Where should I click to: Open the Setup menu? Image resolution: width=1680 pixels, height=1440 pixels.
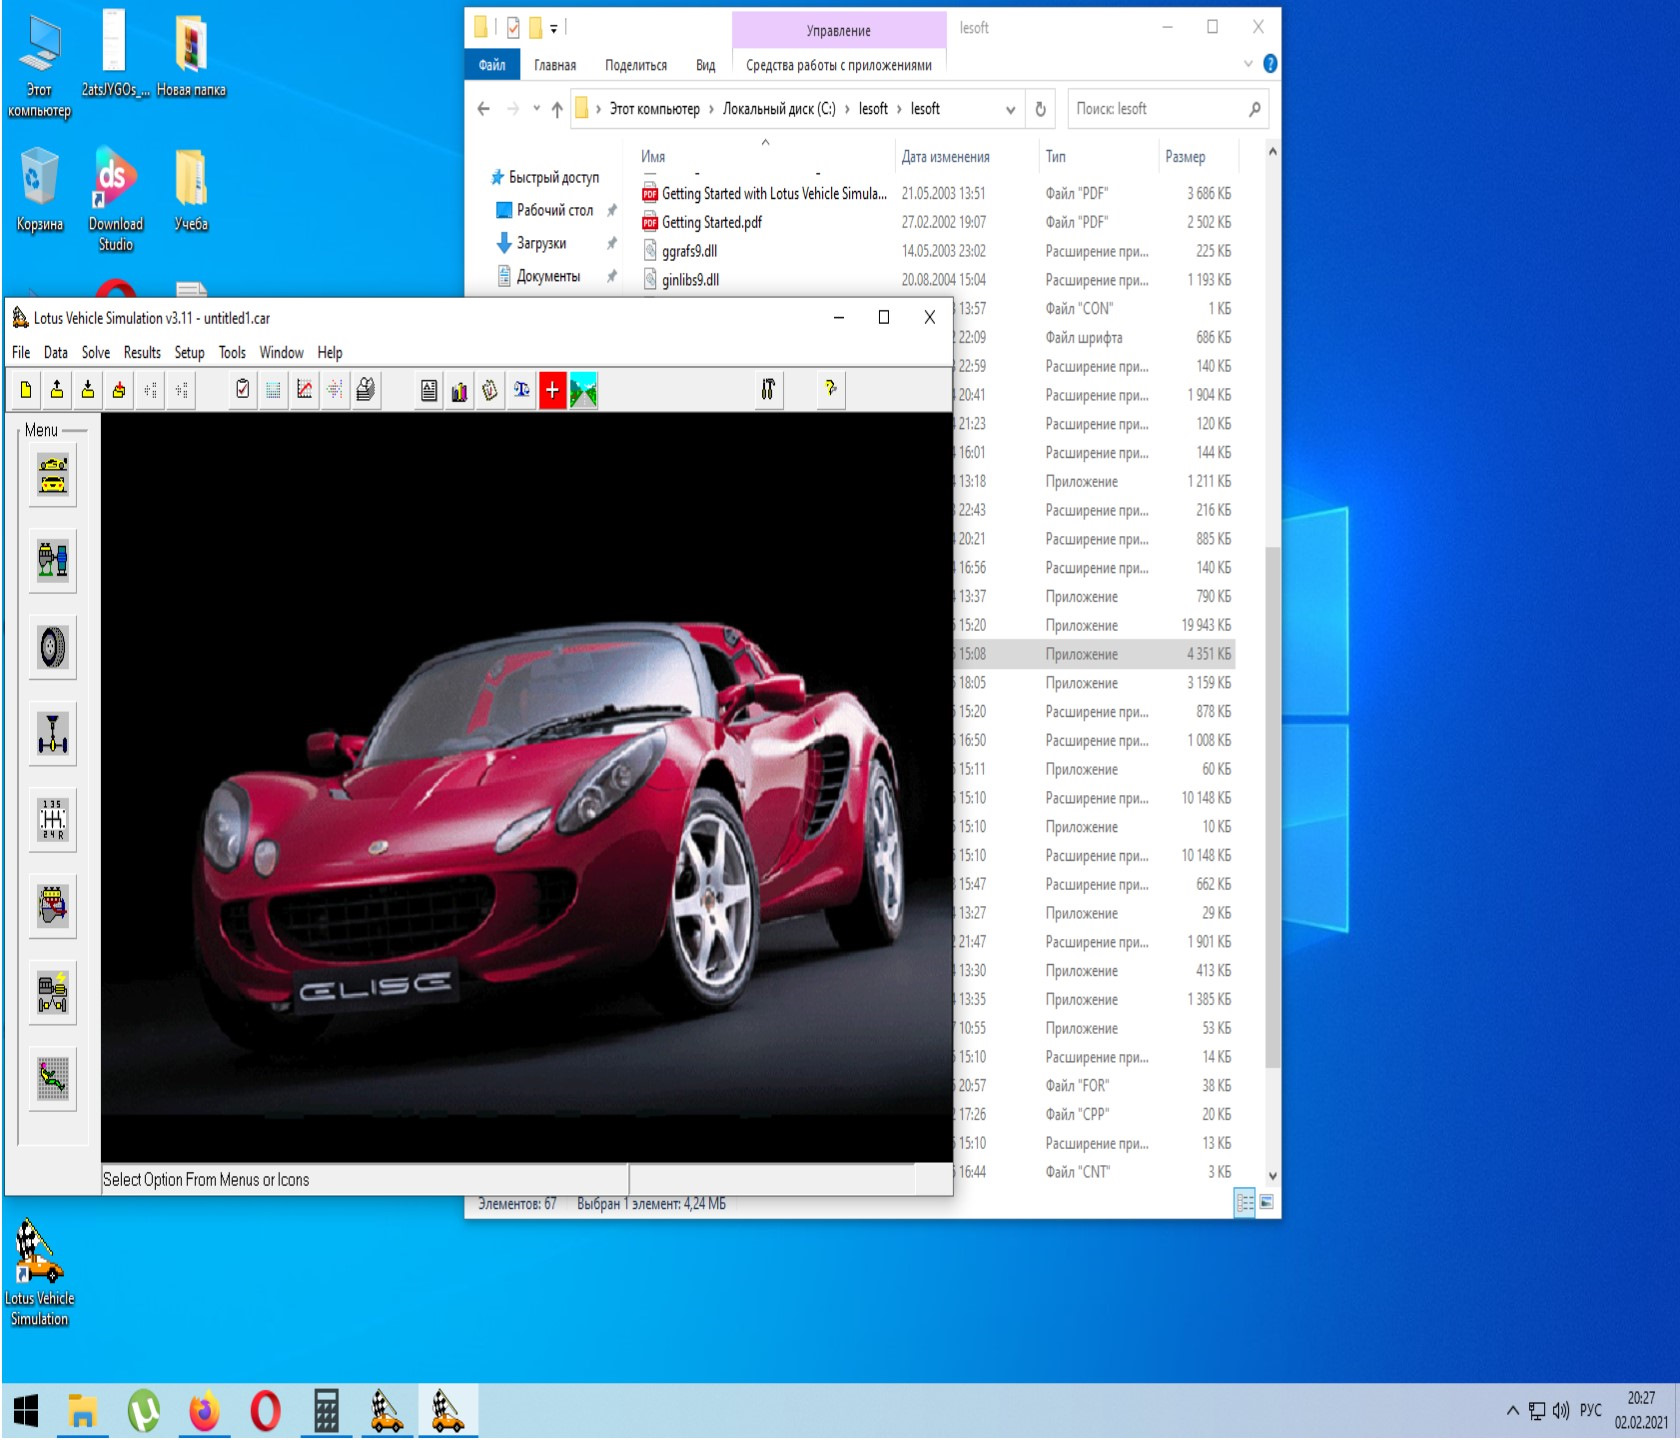[189, 352]
